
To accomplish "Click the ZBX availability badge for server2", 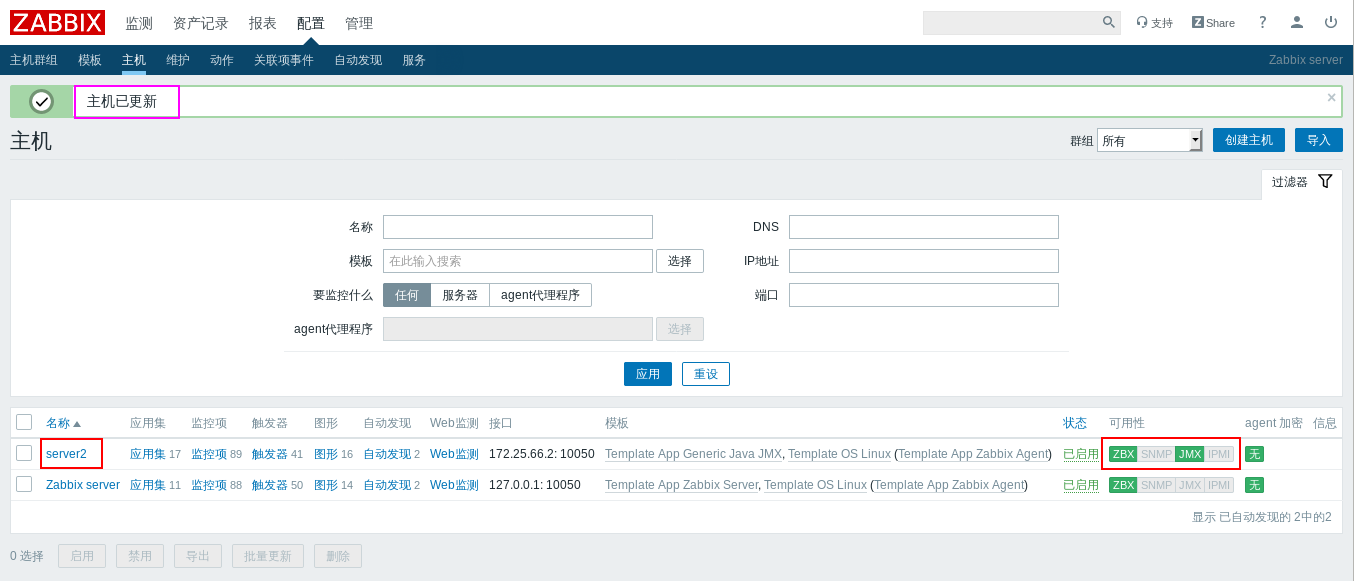I will 1123,454.
